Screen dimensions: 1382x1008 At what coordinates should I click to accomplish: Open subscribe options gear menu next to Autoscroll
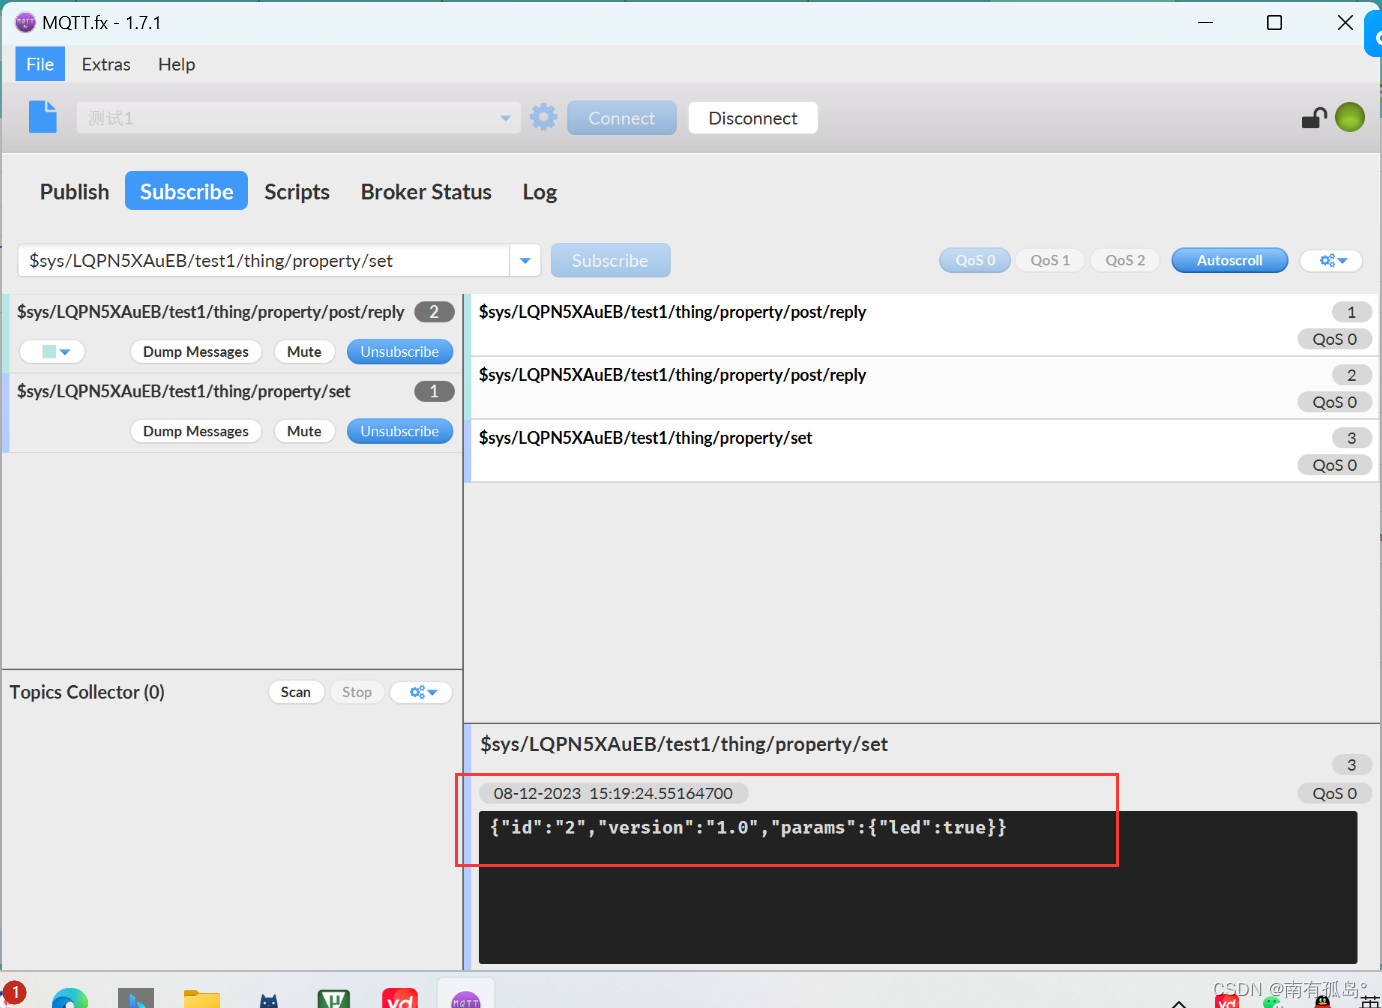coord(1332,260)
